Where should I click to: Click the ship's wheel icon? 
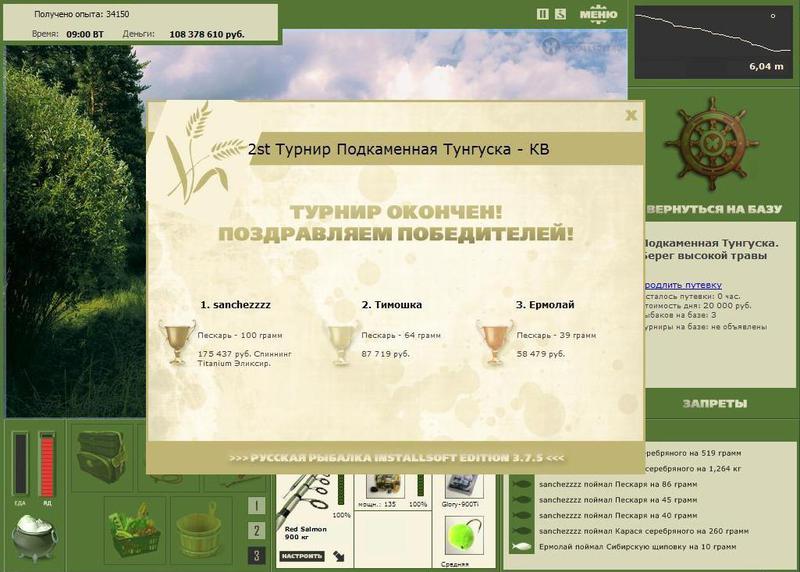pyautogui.click(x=712, y=145)
